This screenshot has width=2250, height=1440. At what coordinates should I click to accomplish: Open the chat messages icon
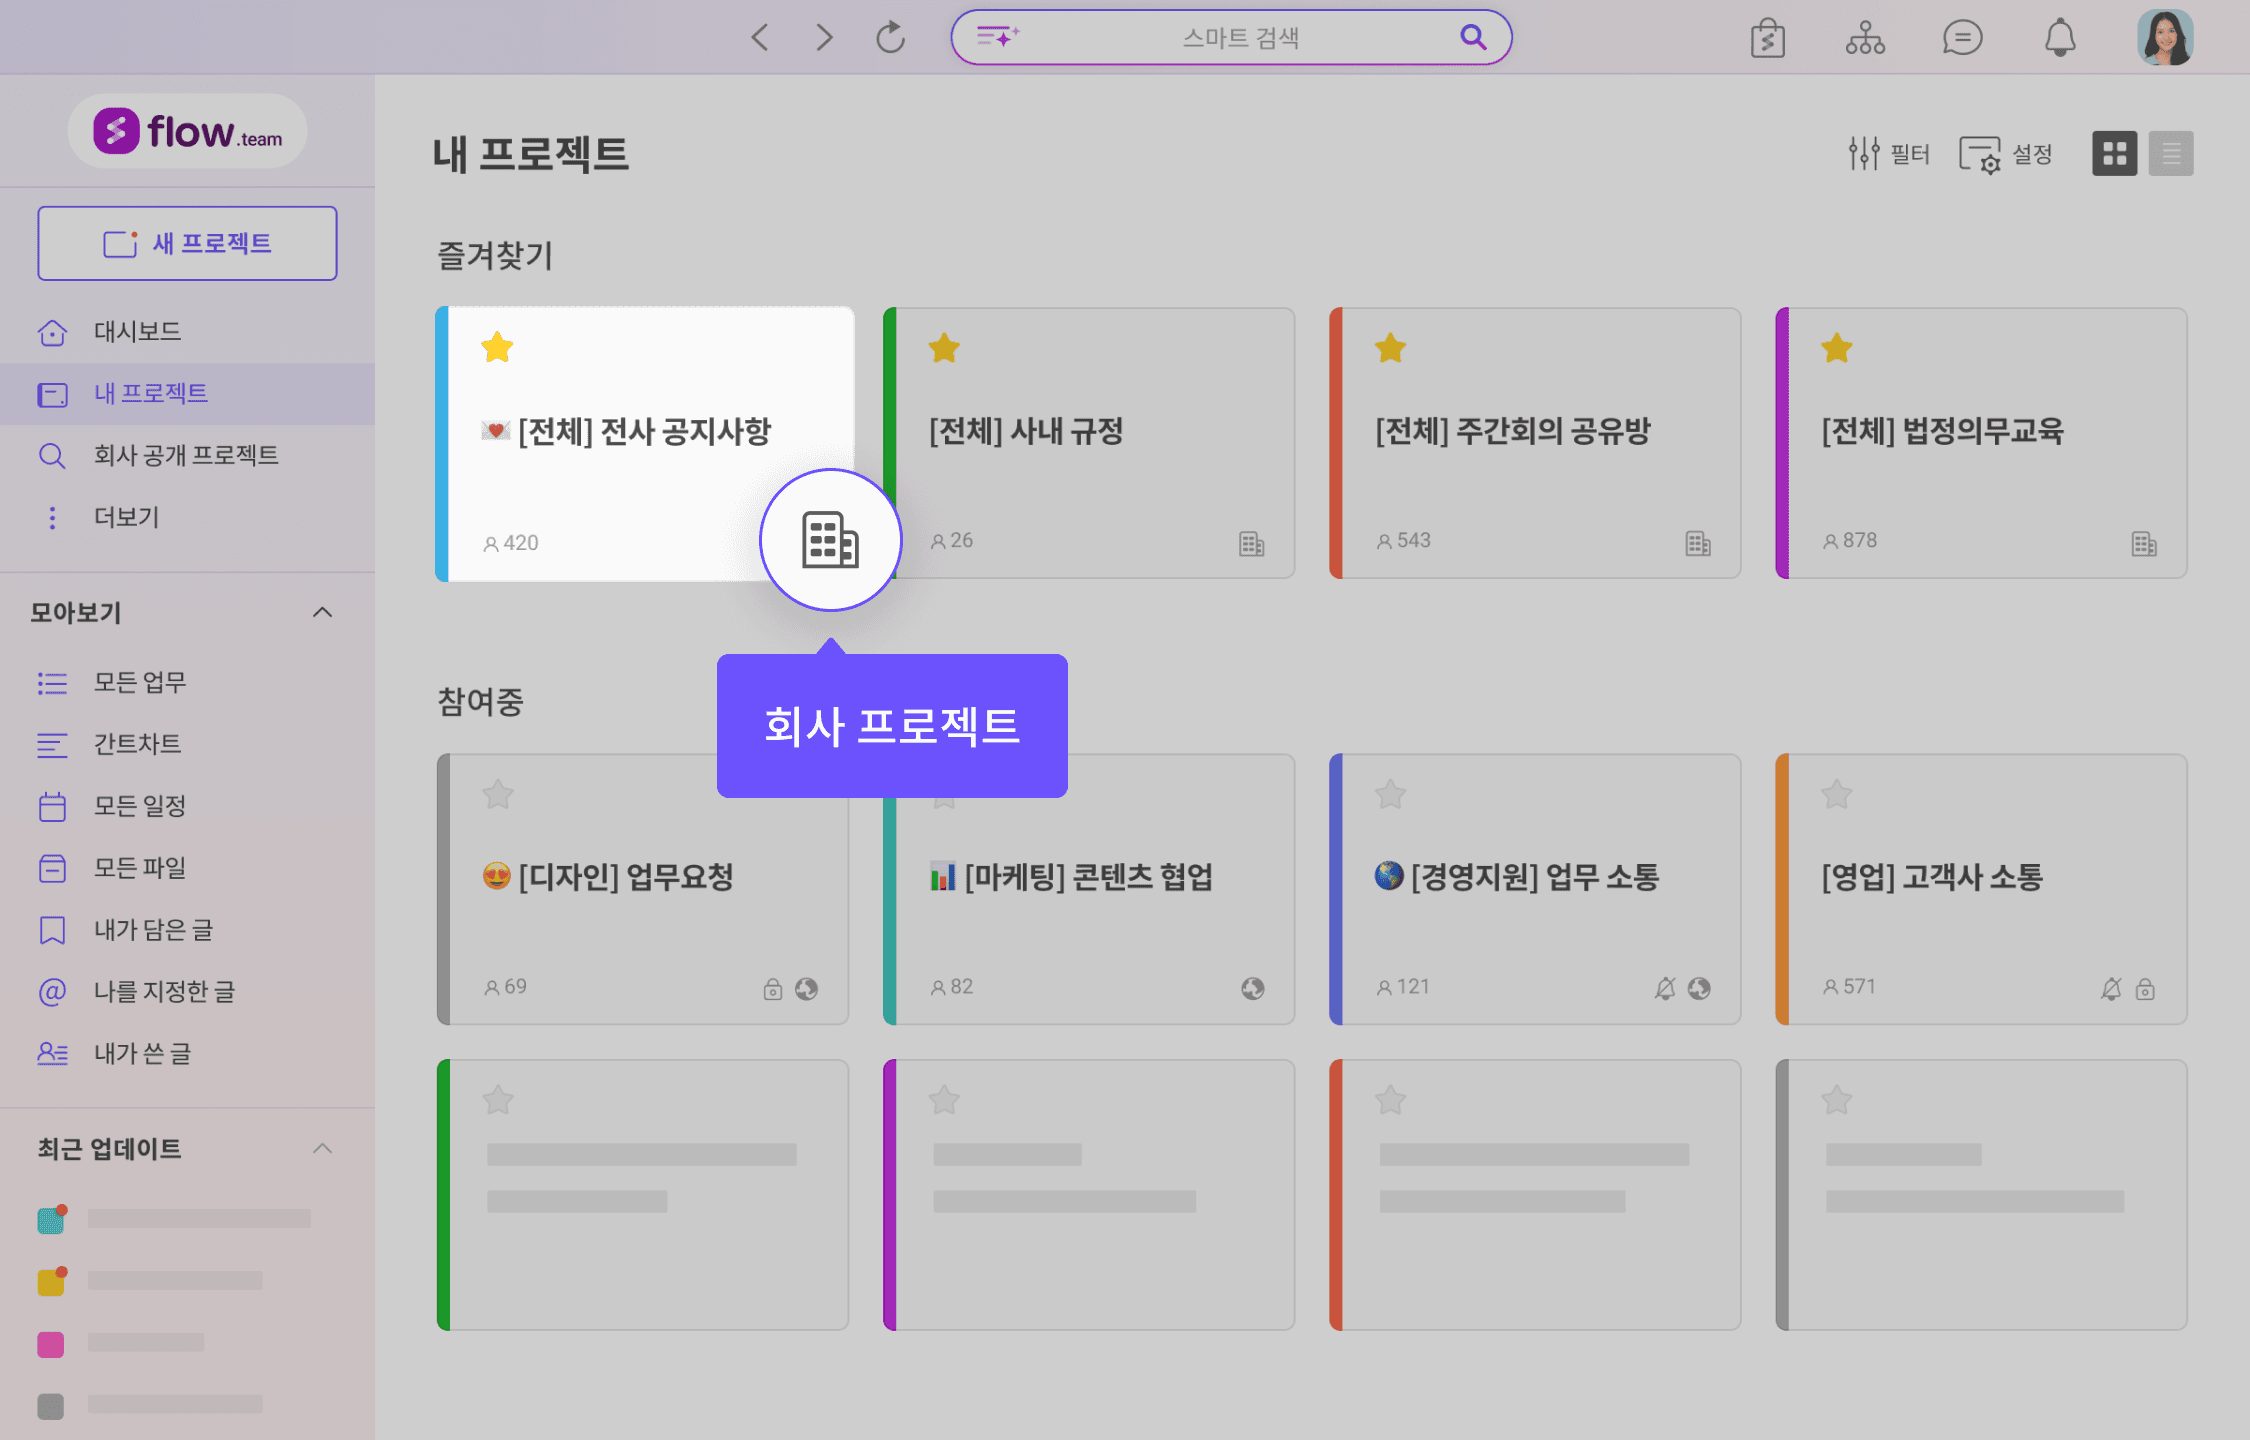[x=1962, y=38]
